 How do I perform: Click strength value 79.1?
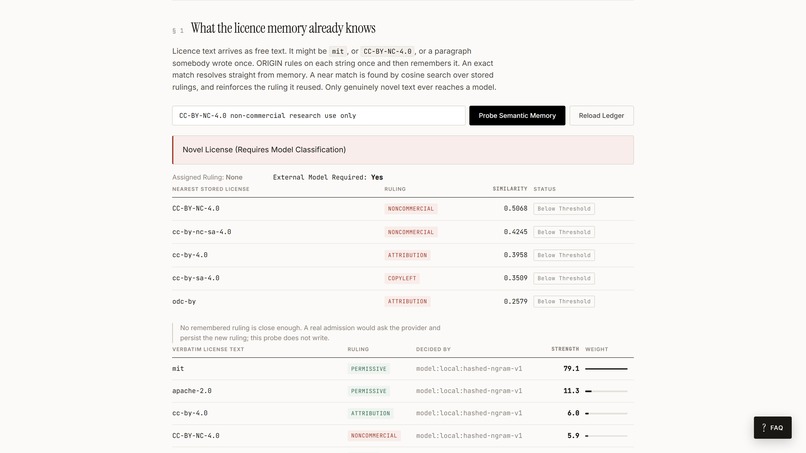[571, 369]
